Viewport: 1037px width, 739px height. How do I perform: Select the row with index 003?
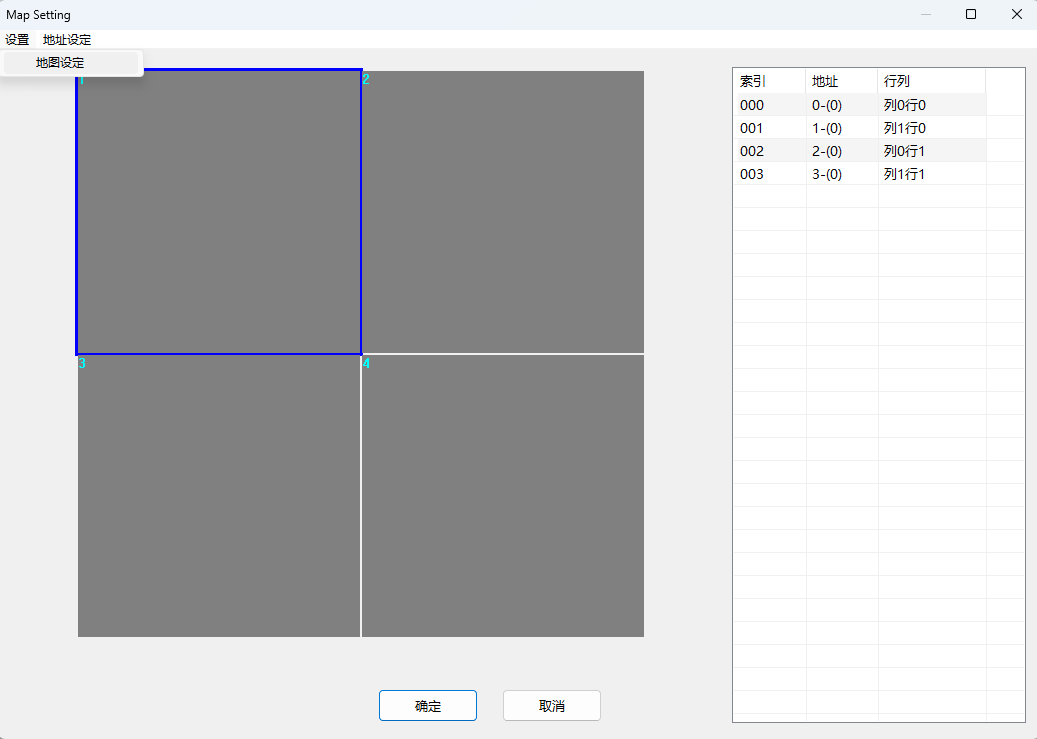coord(860,174)
